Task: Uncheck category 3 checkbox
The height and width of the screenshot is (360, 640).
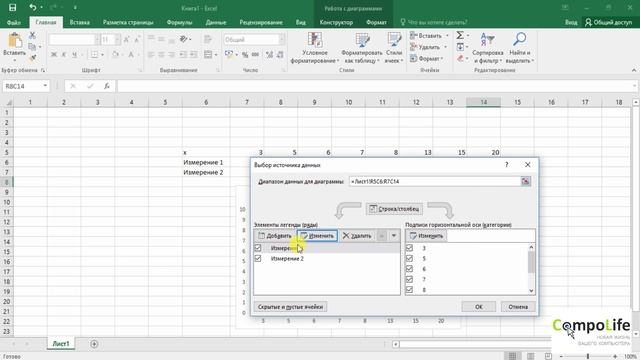Action: point(409,248)
